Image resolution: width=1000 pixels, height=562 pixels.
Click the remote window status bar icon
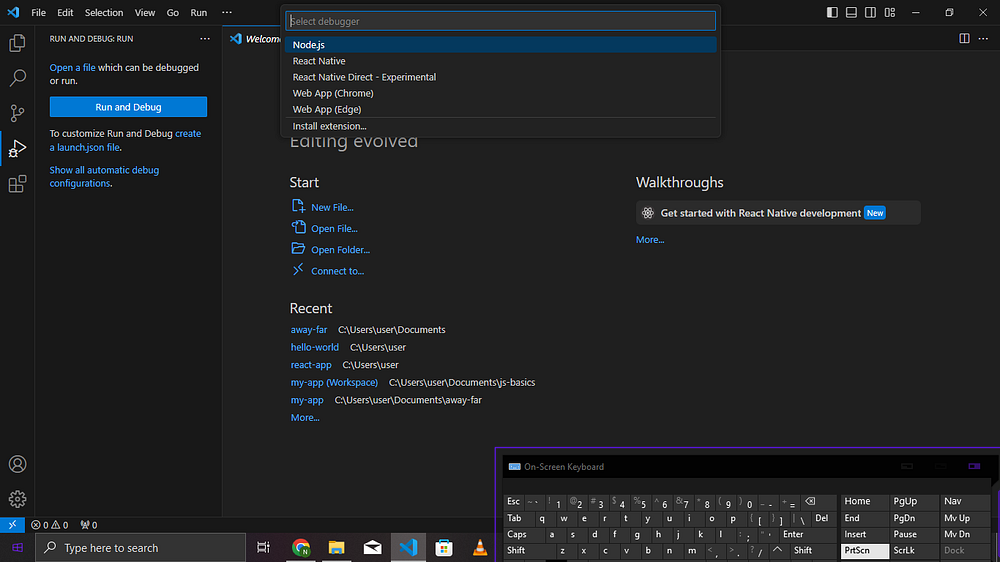(12, 524)
